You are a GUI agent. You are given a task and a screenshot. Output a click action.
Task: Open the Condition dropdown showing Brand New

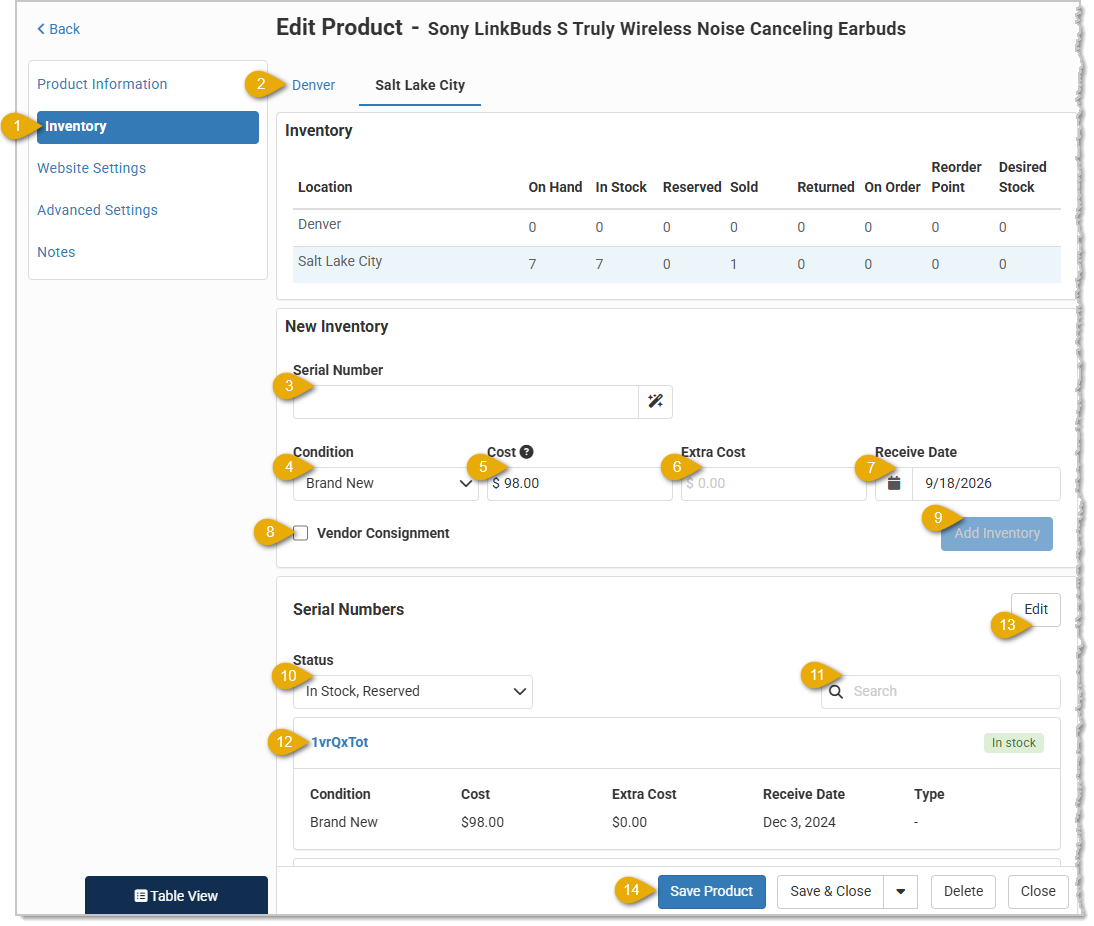(x=387, y=486)
